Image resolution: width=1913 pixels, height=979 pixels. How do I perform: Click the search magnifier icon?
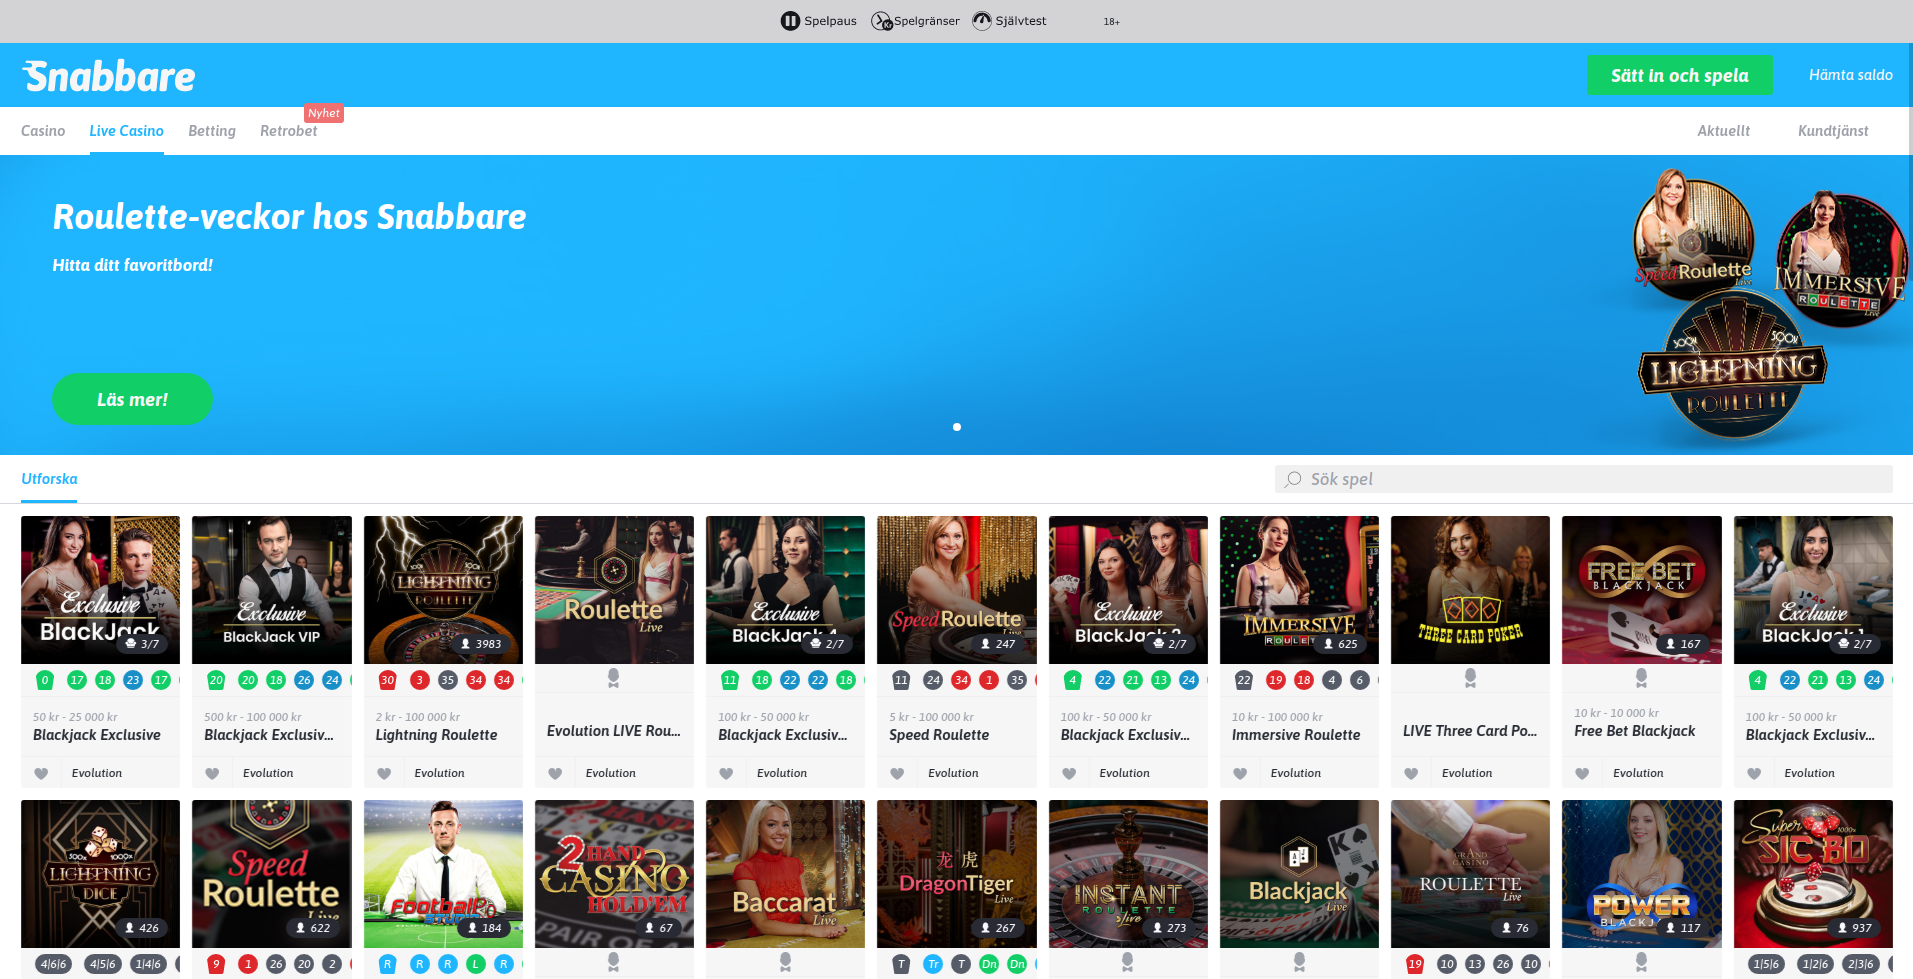tap(1293, 479)
